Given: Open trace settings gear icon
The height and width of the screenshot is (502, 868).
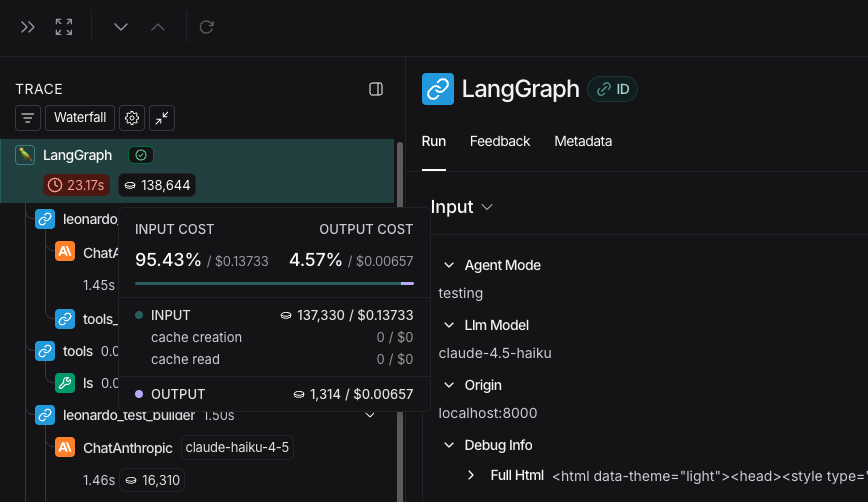Looking at the screenshot, I should [x=131, y=118].
